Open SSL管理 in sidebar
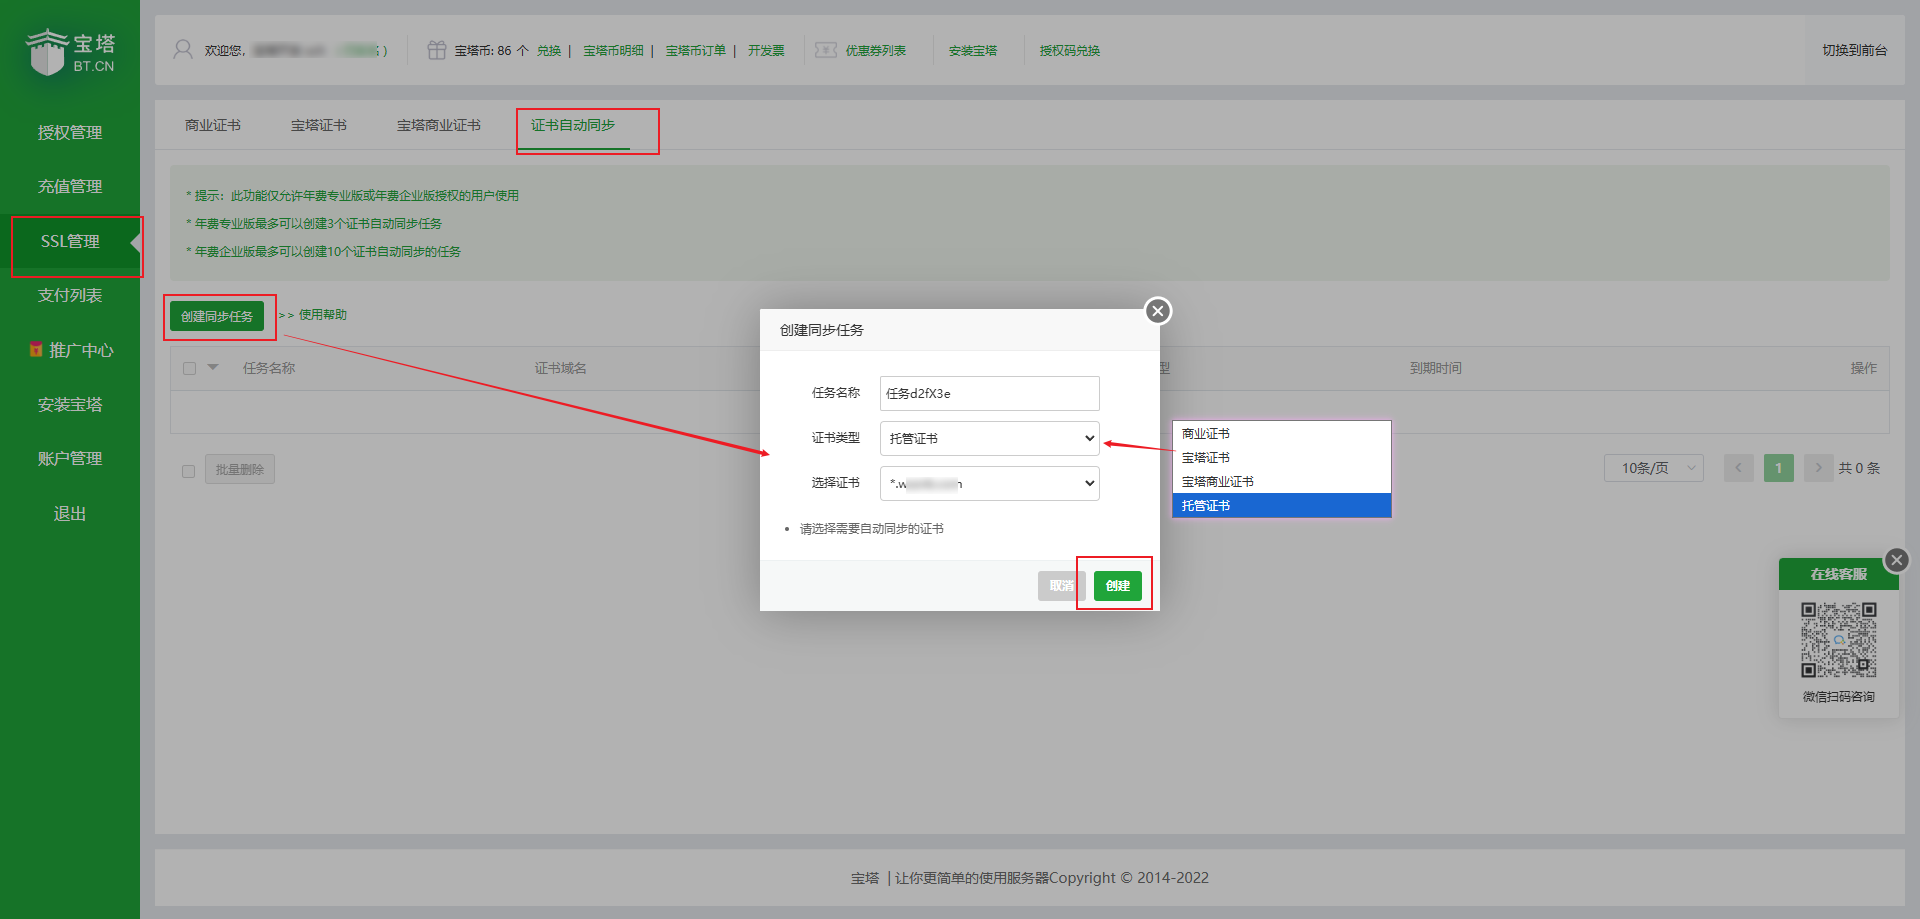 tap(70, 241)
